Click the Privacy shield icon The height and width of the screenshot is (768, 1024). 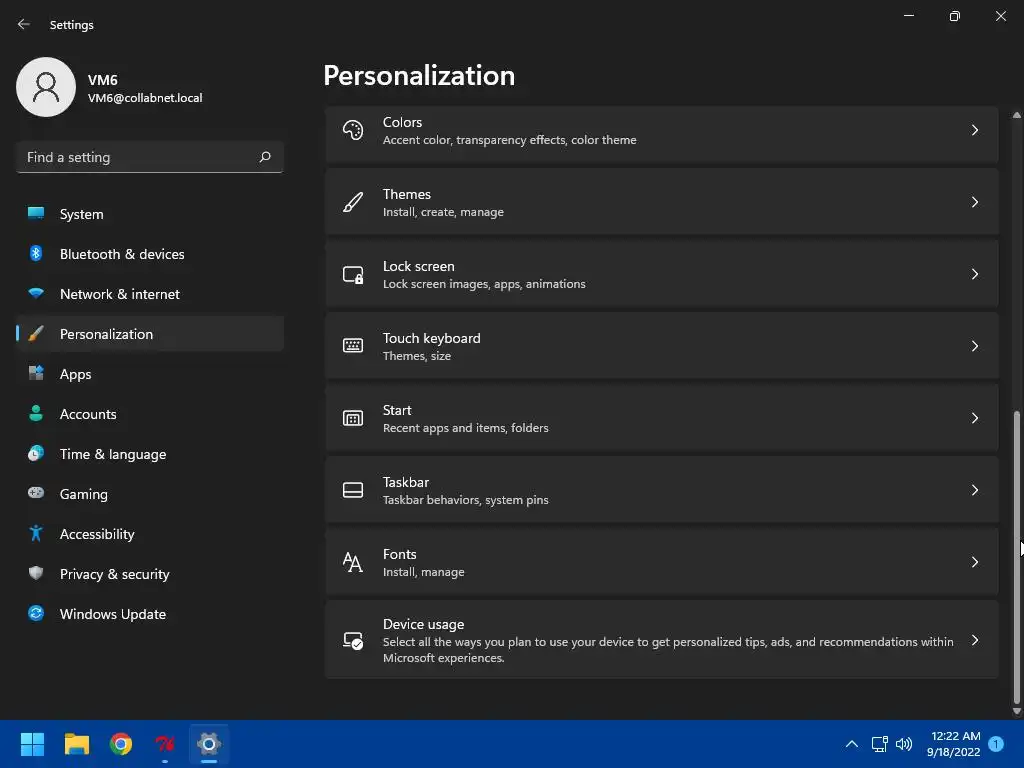coord(36,573)
